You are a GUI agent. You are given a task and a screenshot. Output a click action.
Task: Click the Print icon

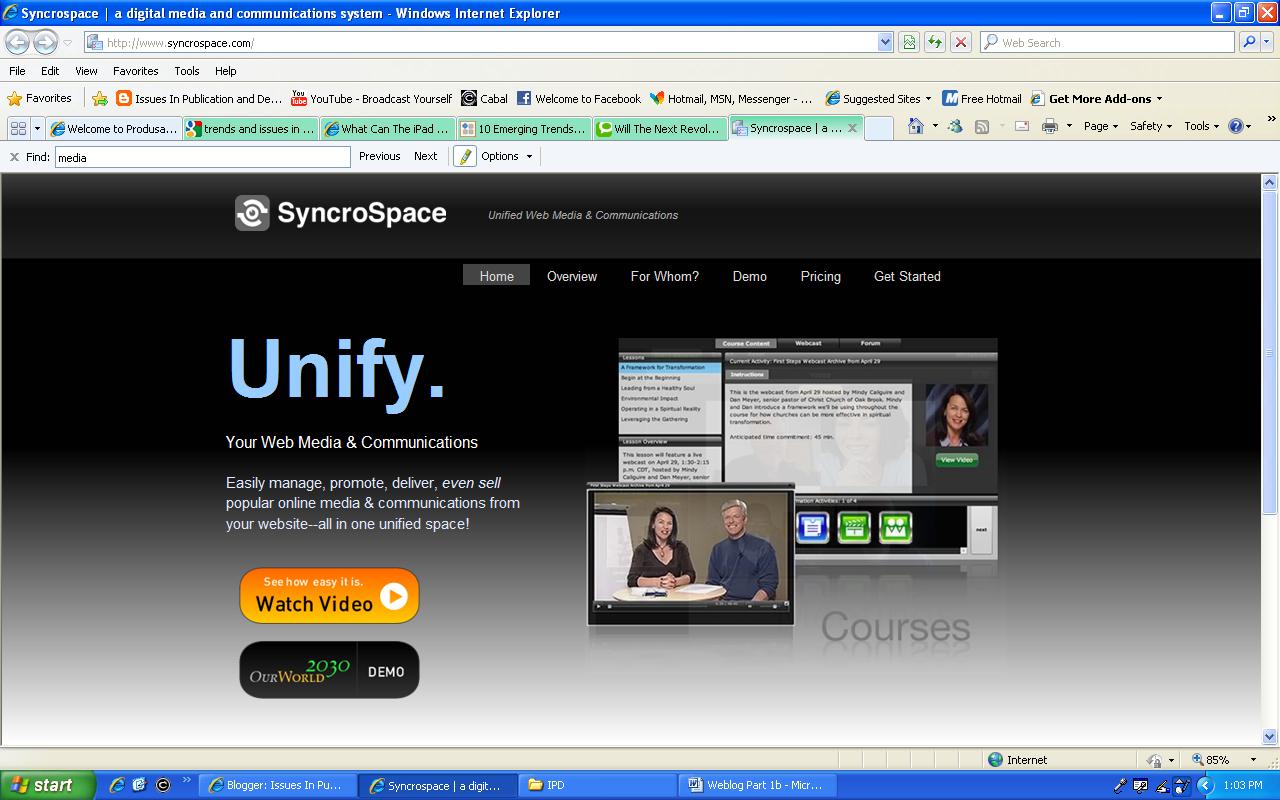[1049, 126]
